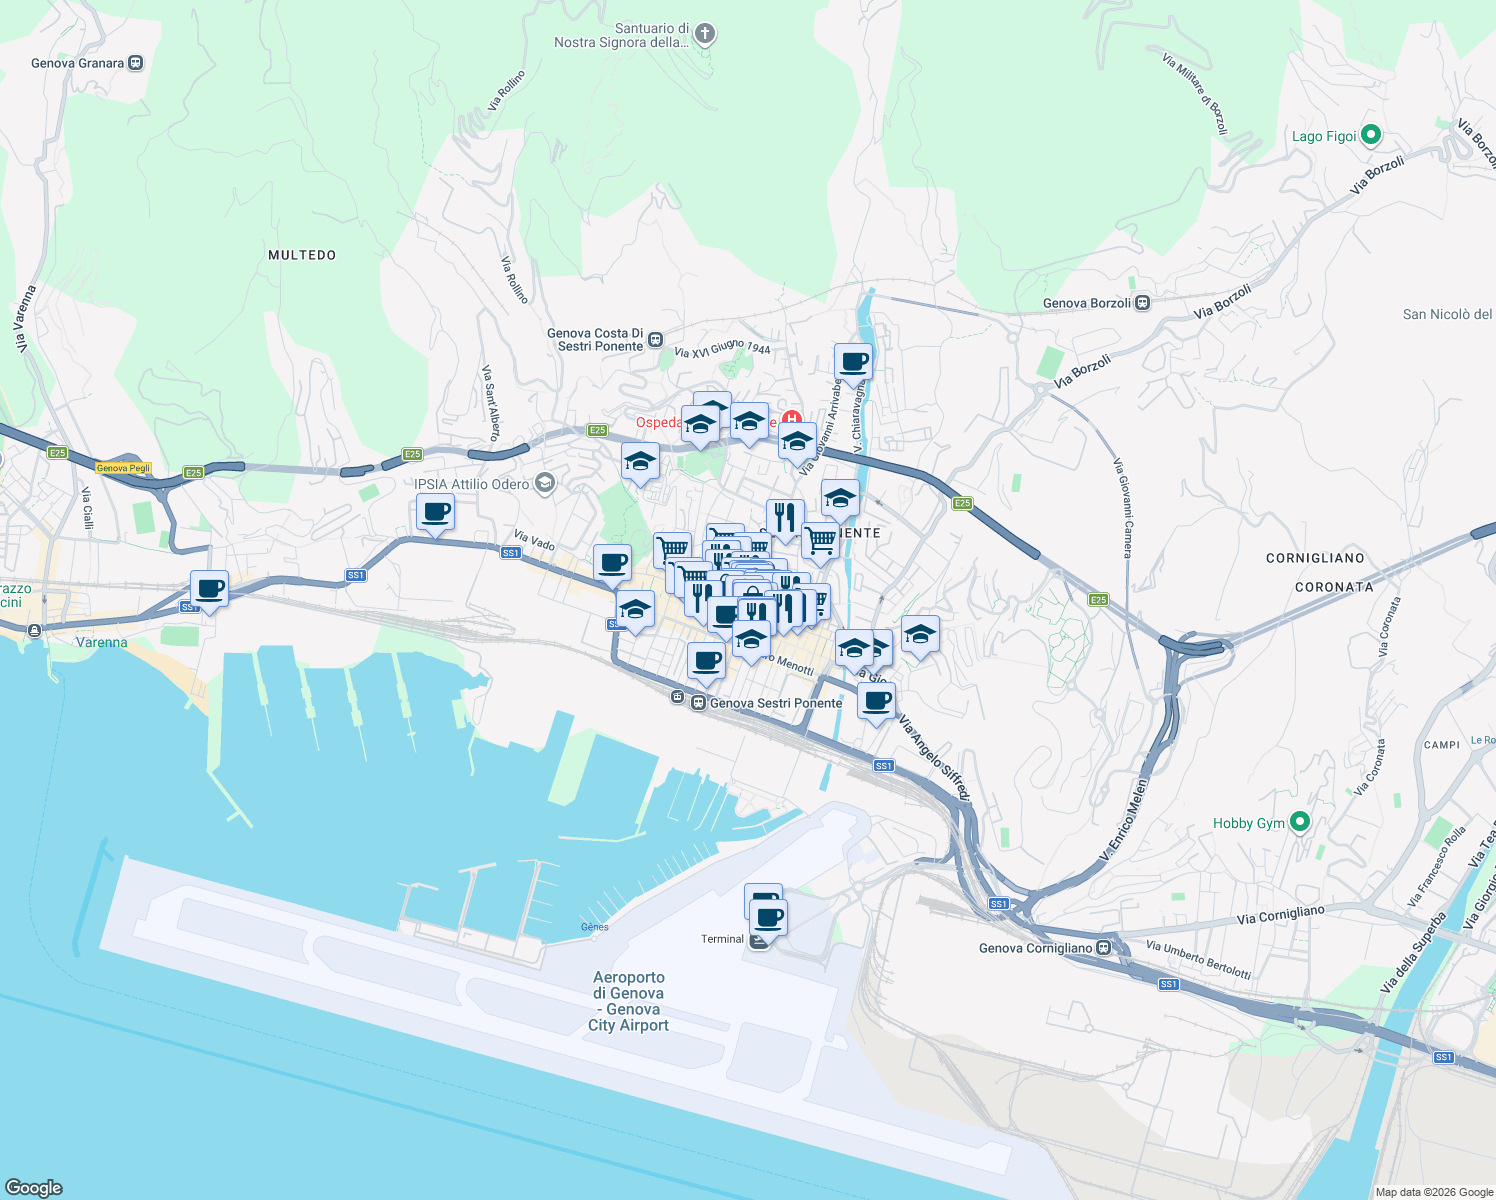Open the hospital H marker near Ospedale
Viewport: 1496px width, 1200px height.
pyautogui.click(x=795, y=418)
